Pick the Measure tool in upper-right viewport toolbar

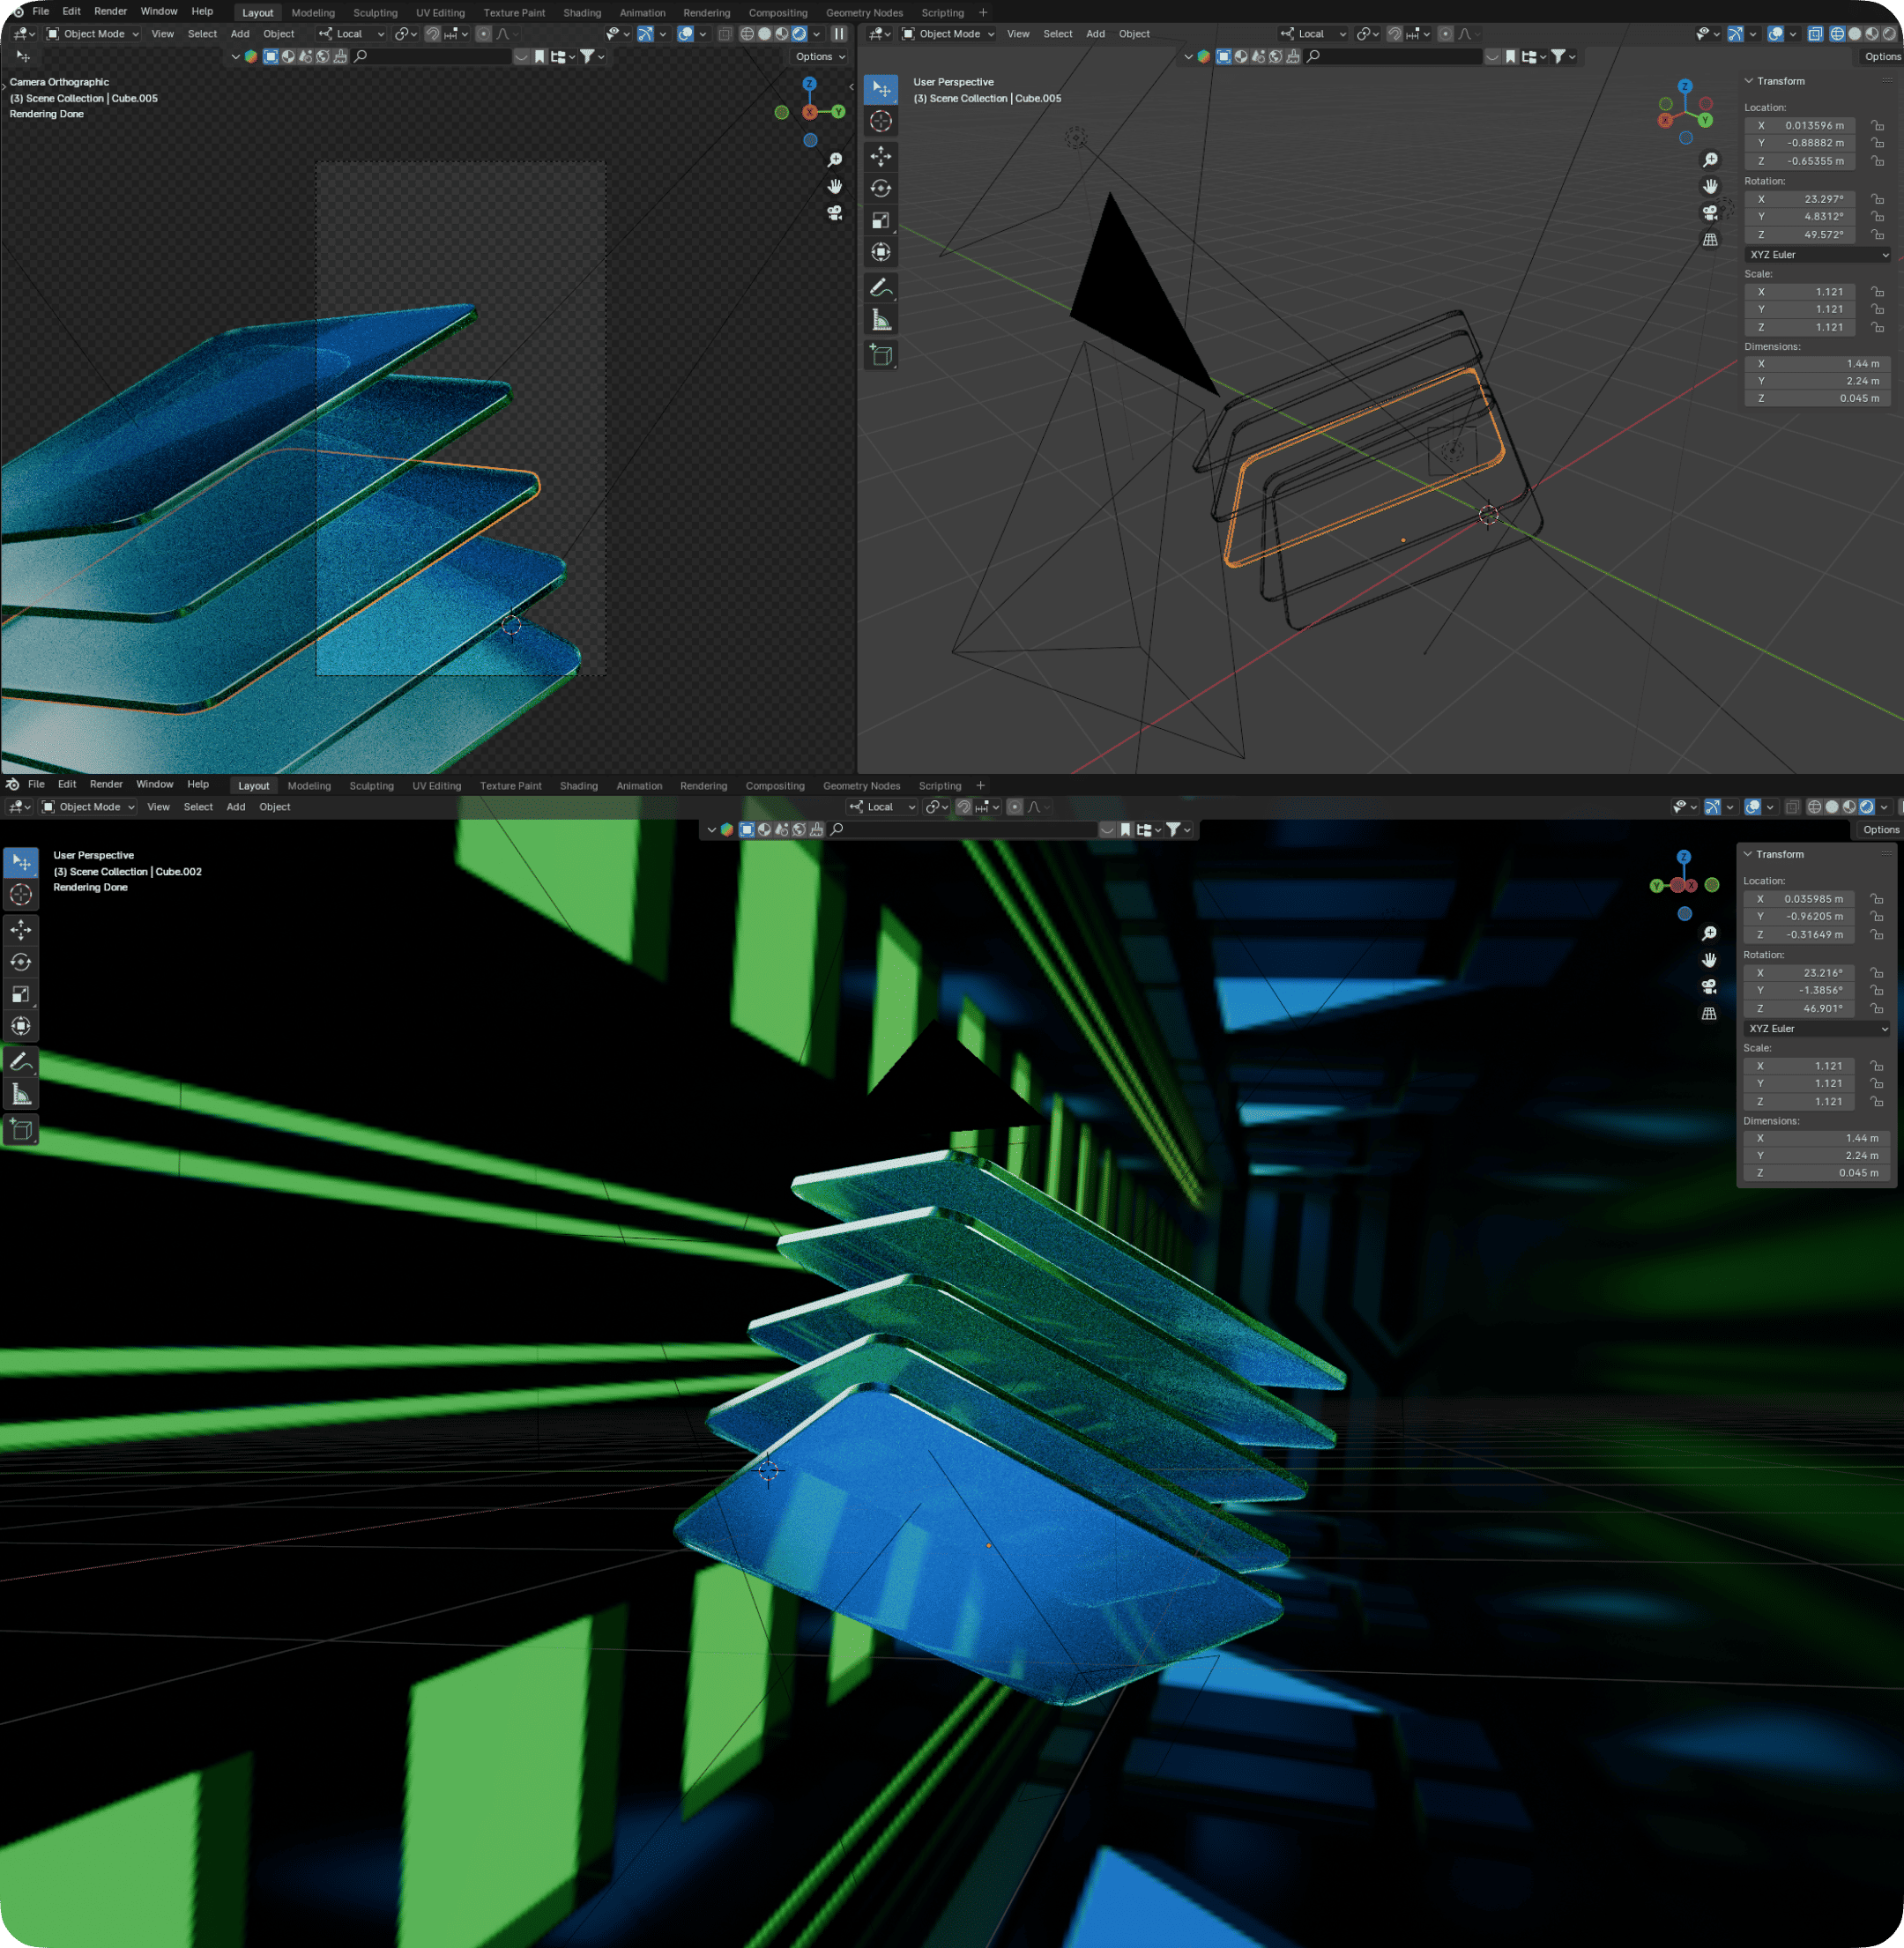click(880, 321)
